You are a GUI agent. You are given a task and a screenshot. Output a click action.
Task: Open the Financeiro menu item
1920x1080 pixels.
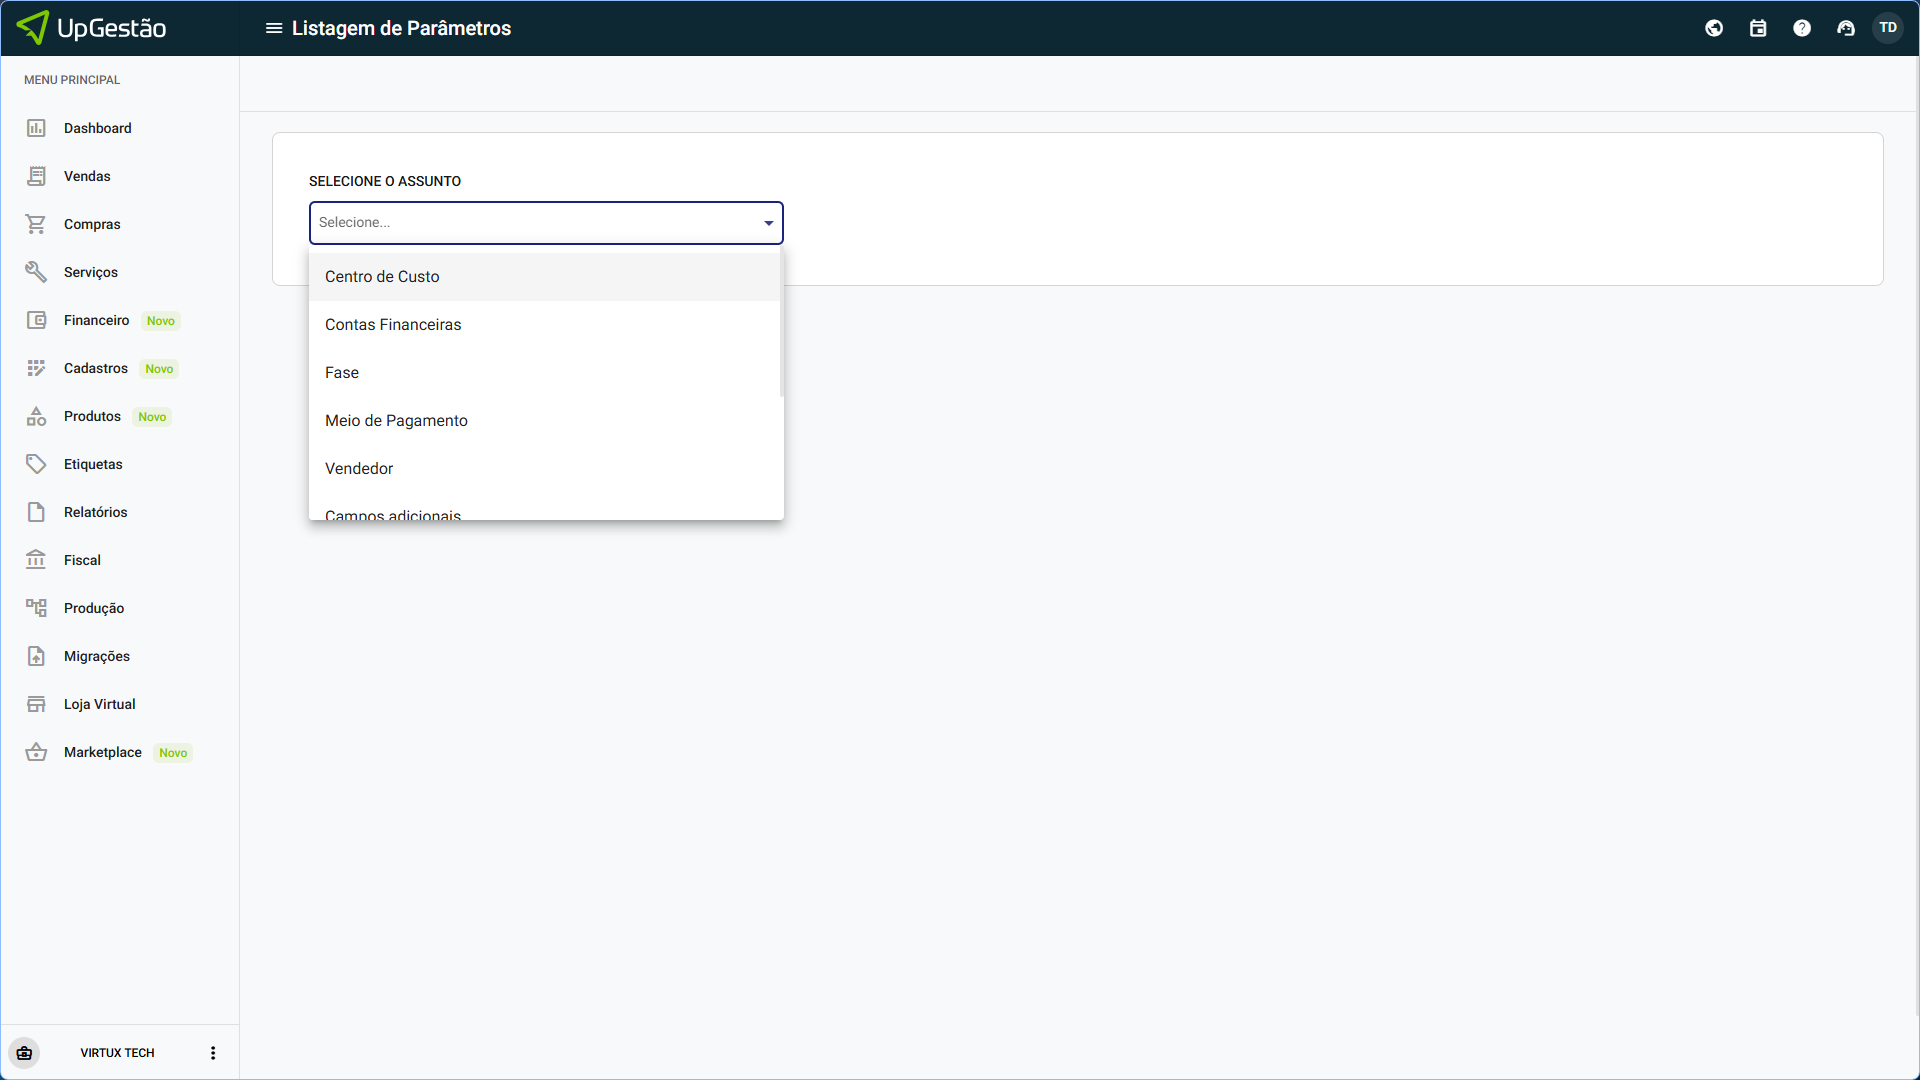96,320
